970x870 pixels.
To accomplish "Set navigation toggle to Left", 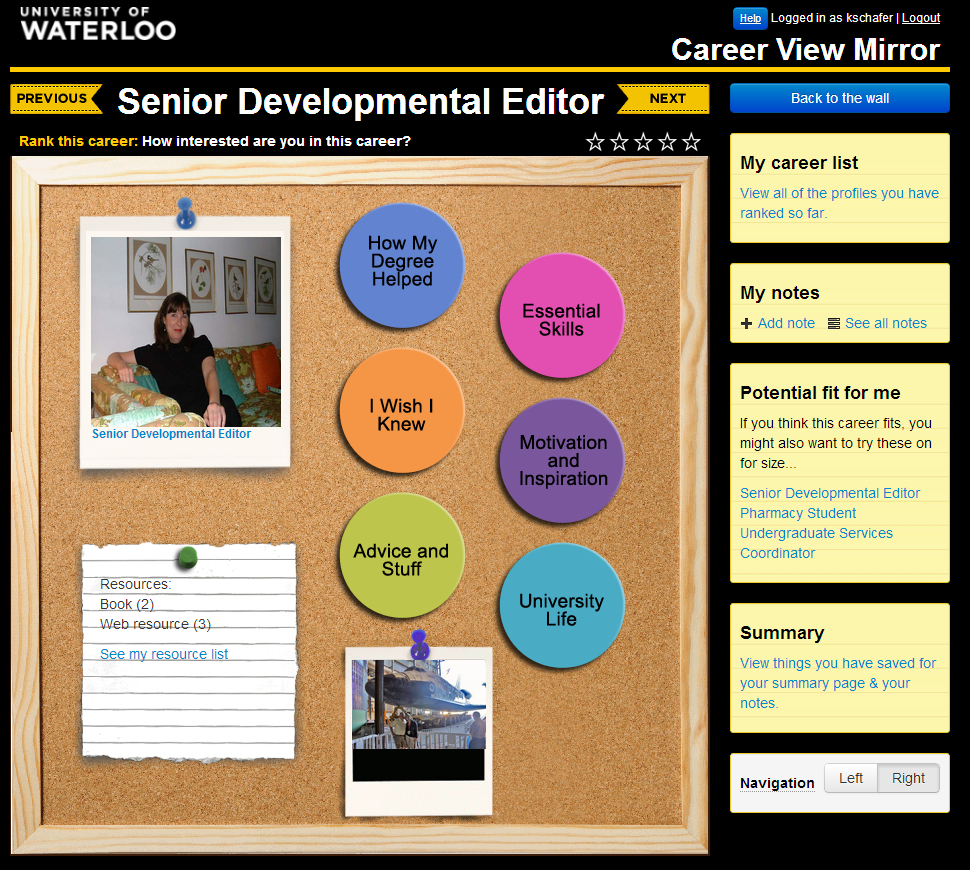I will click(851, 778).
